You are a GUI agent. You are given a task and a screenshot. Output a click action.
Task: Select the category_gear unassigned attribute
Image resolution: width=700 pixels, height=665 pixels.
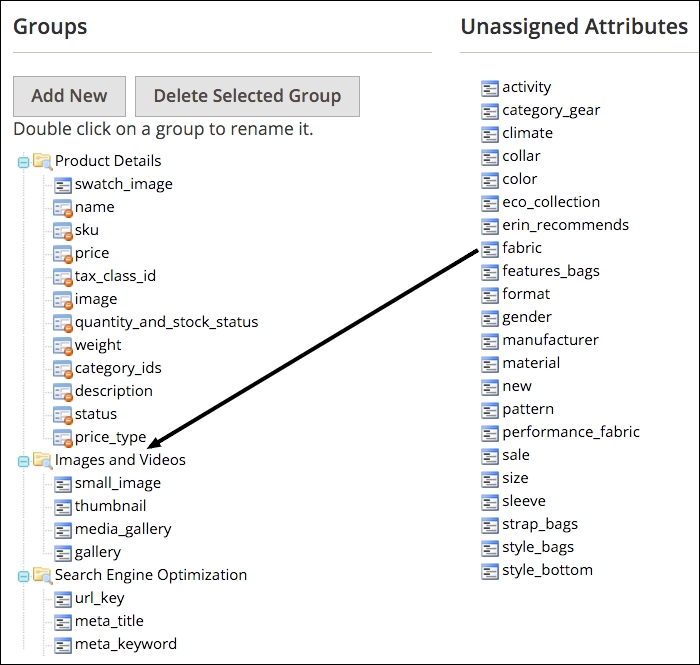pyautogui.click(x=551, y=110)
